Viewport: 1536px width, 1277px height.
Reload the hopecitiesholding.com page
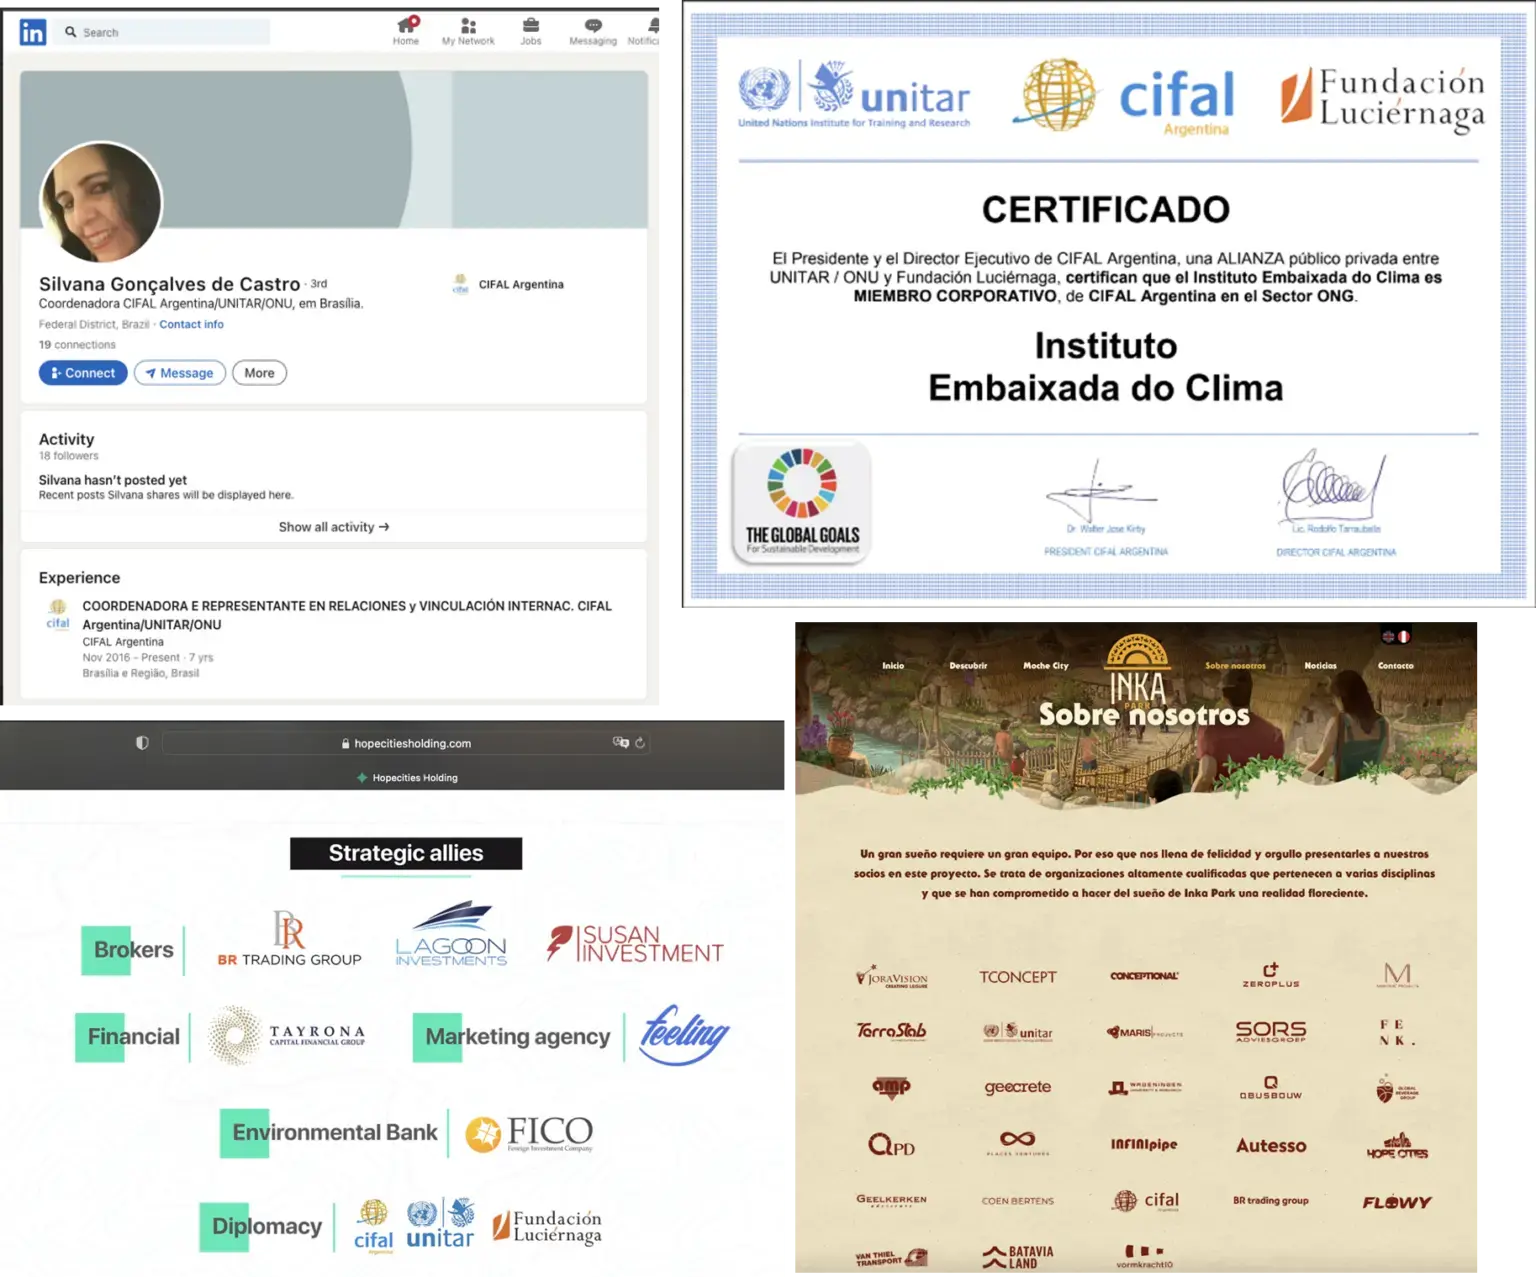pyautogui.click(x=640, y=743)
